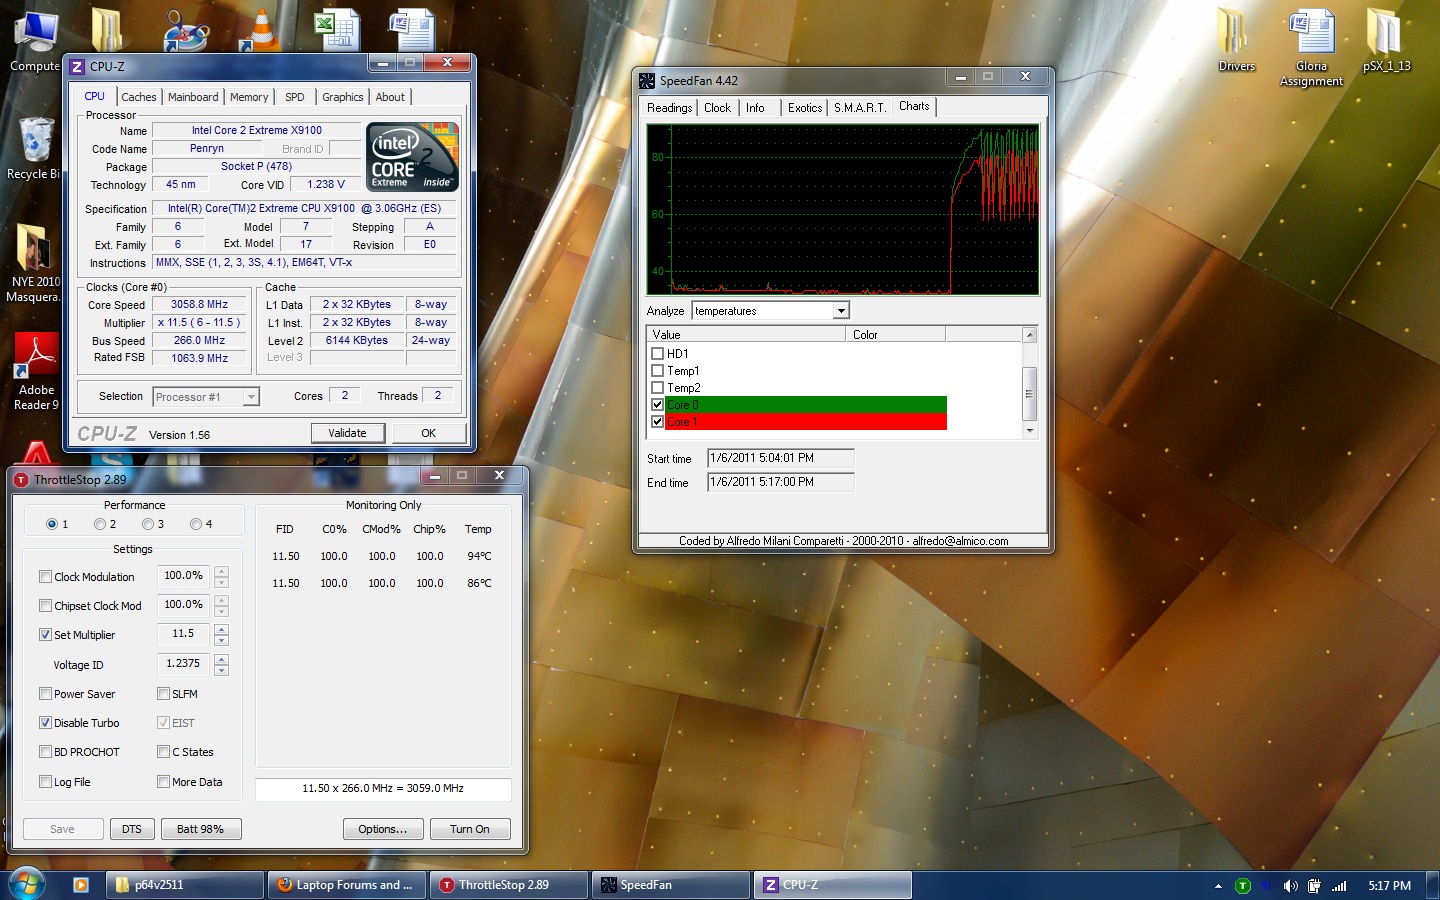
Task: Switch to SpeedFan taskbar button
Action: [671, 885]
